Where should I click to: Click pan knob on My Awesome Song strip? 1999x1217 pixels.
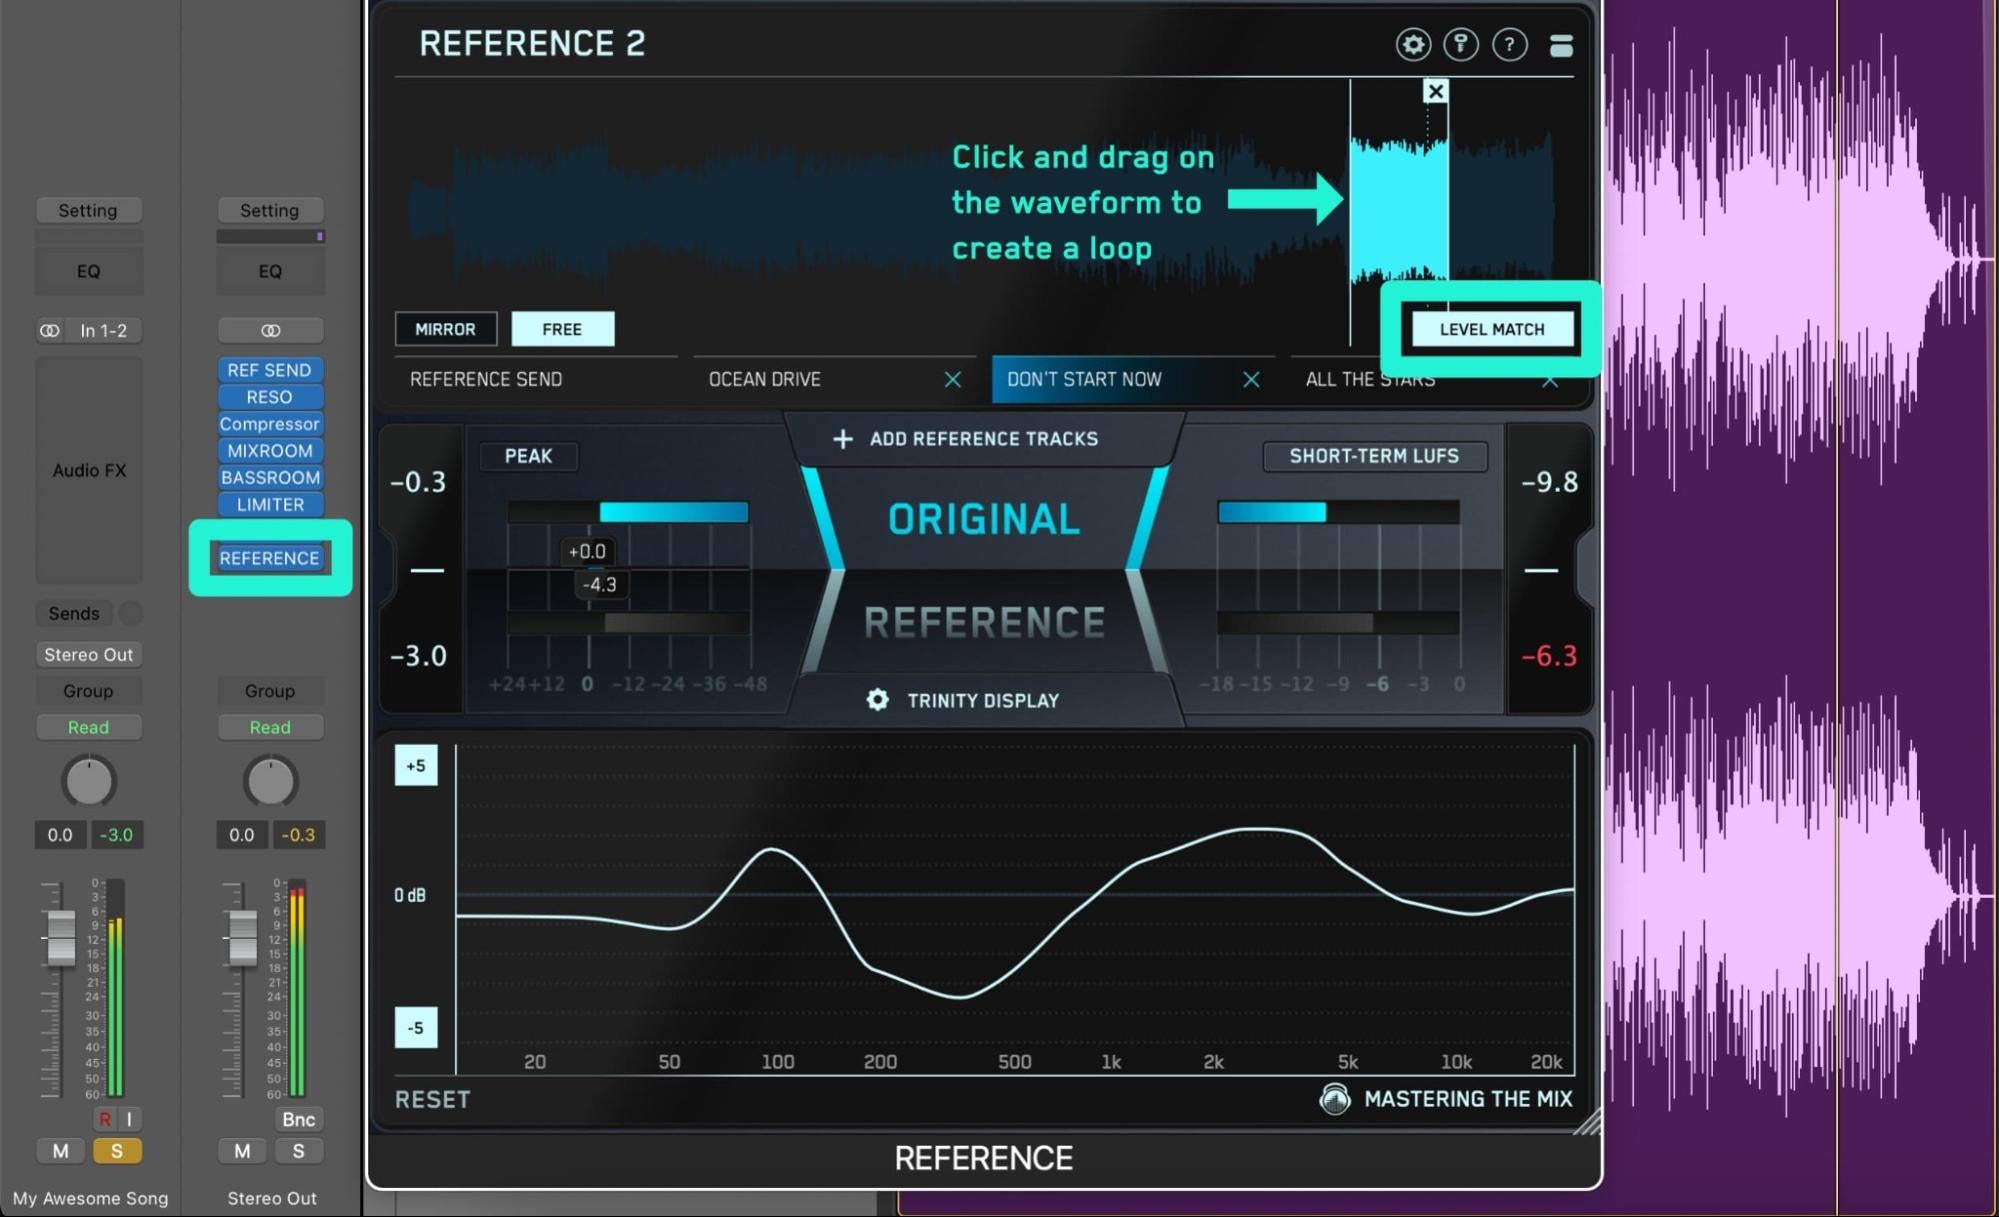tap(89, 781)
